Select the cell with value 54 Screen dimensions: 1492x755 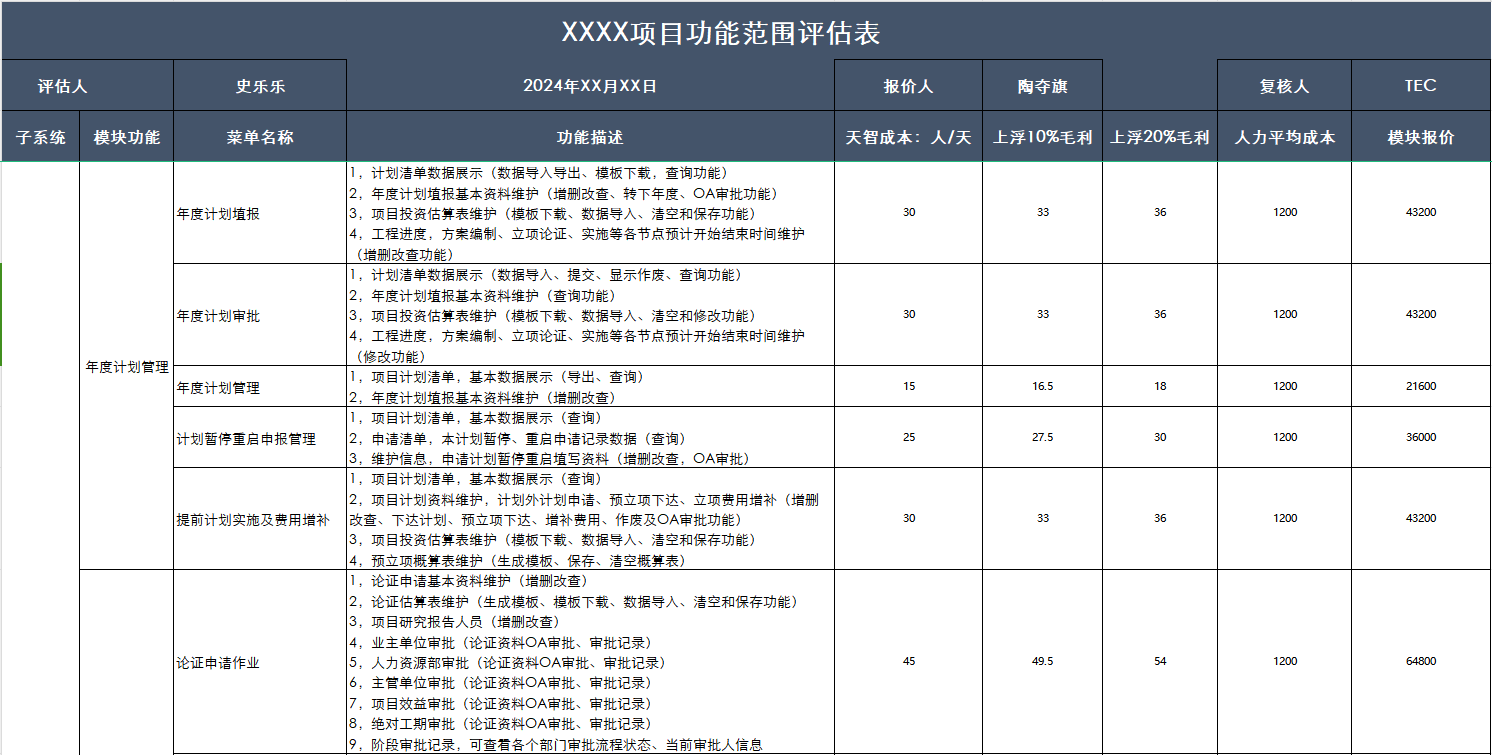(1160, 661)
